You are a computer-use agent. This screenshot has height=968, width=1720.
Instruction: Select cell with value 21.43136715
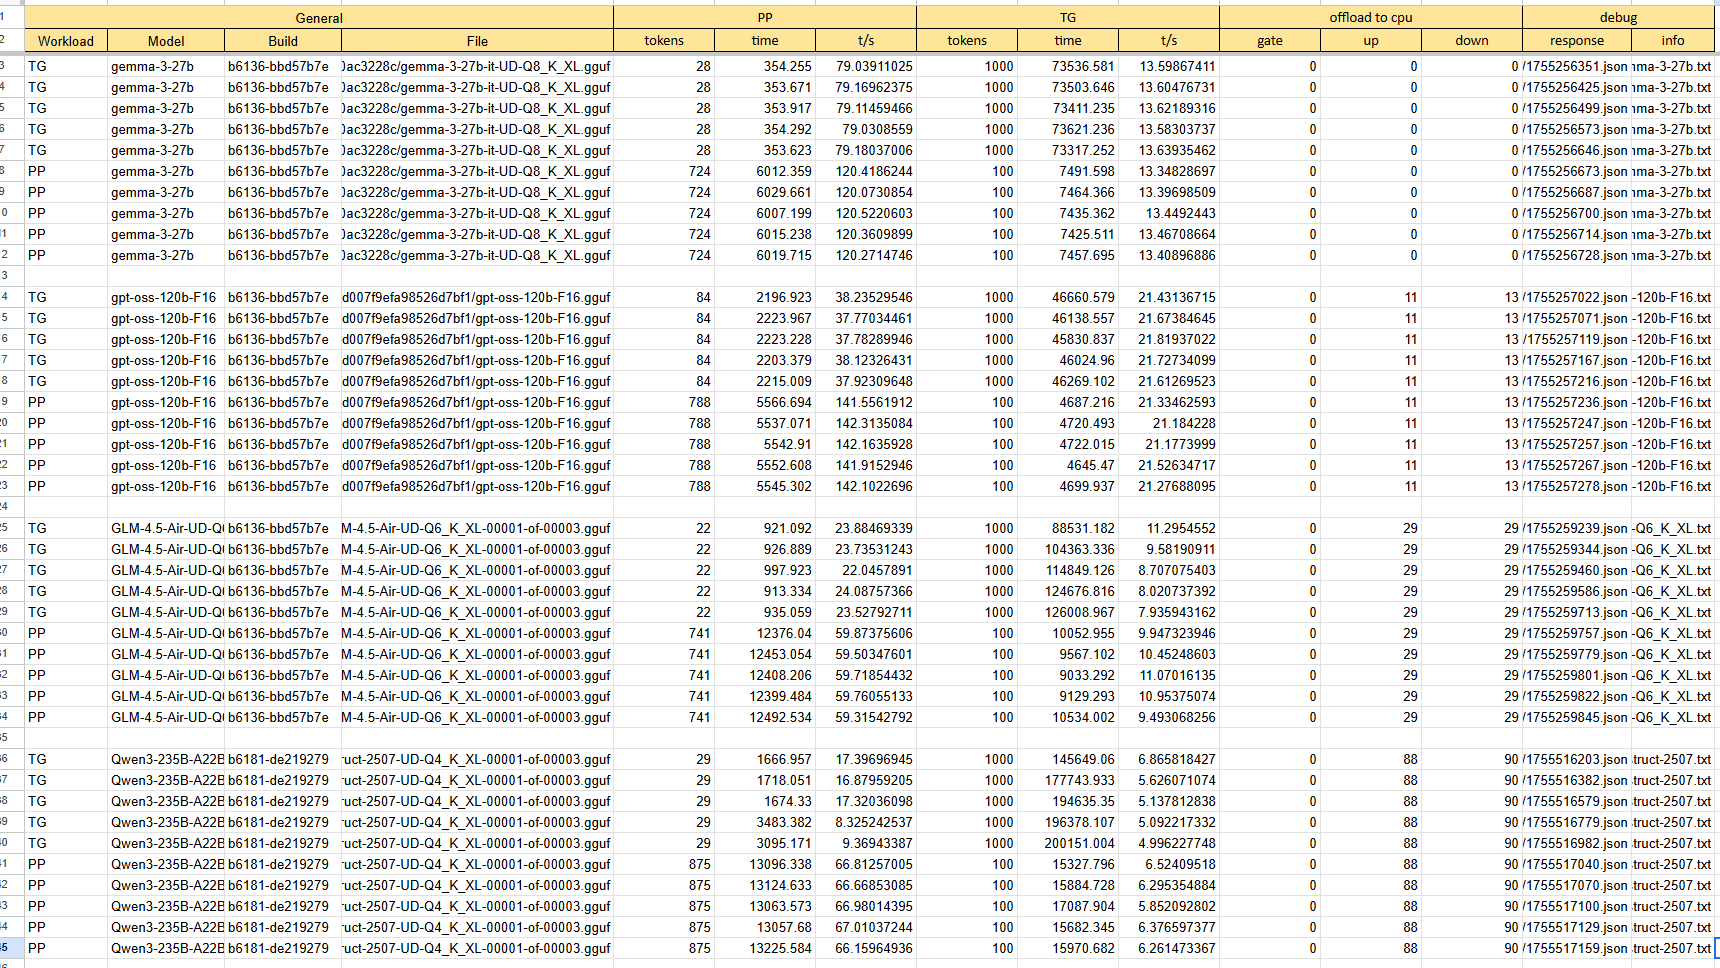(1169, 297)
